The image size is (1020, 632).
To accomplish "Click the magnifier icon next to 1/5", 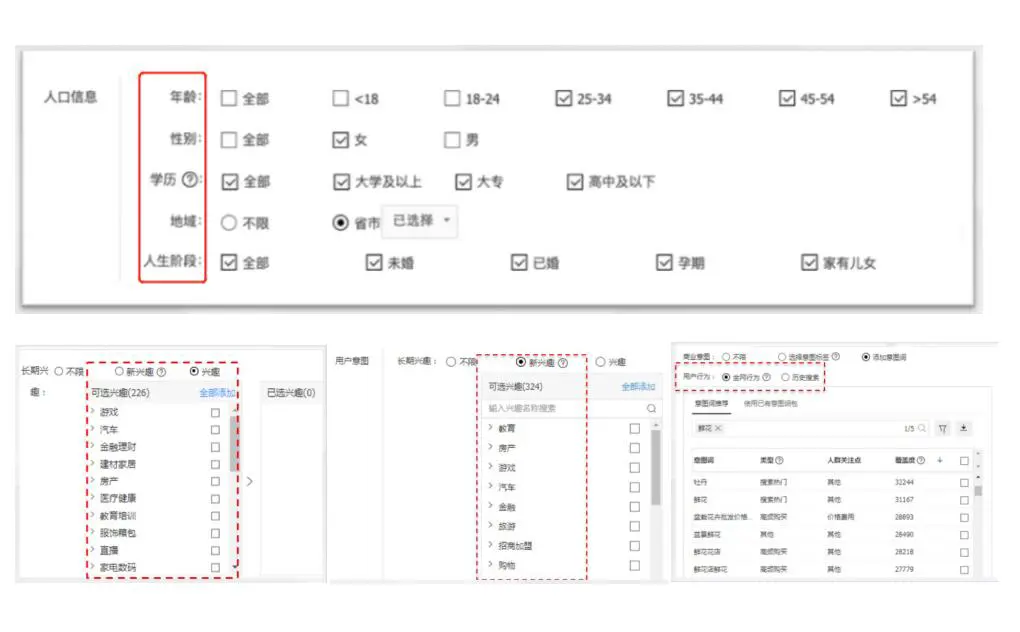I will (x=922, y=428).
